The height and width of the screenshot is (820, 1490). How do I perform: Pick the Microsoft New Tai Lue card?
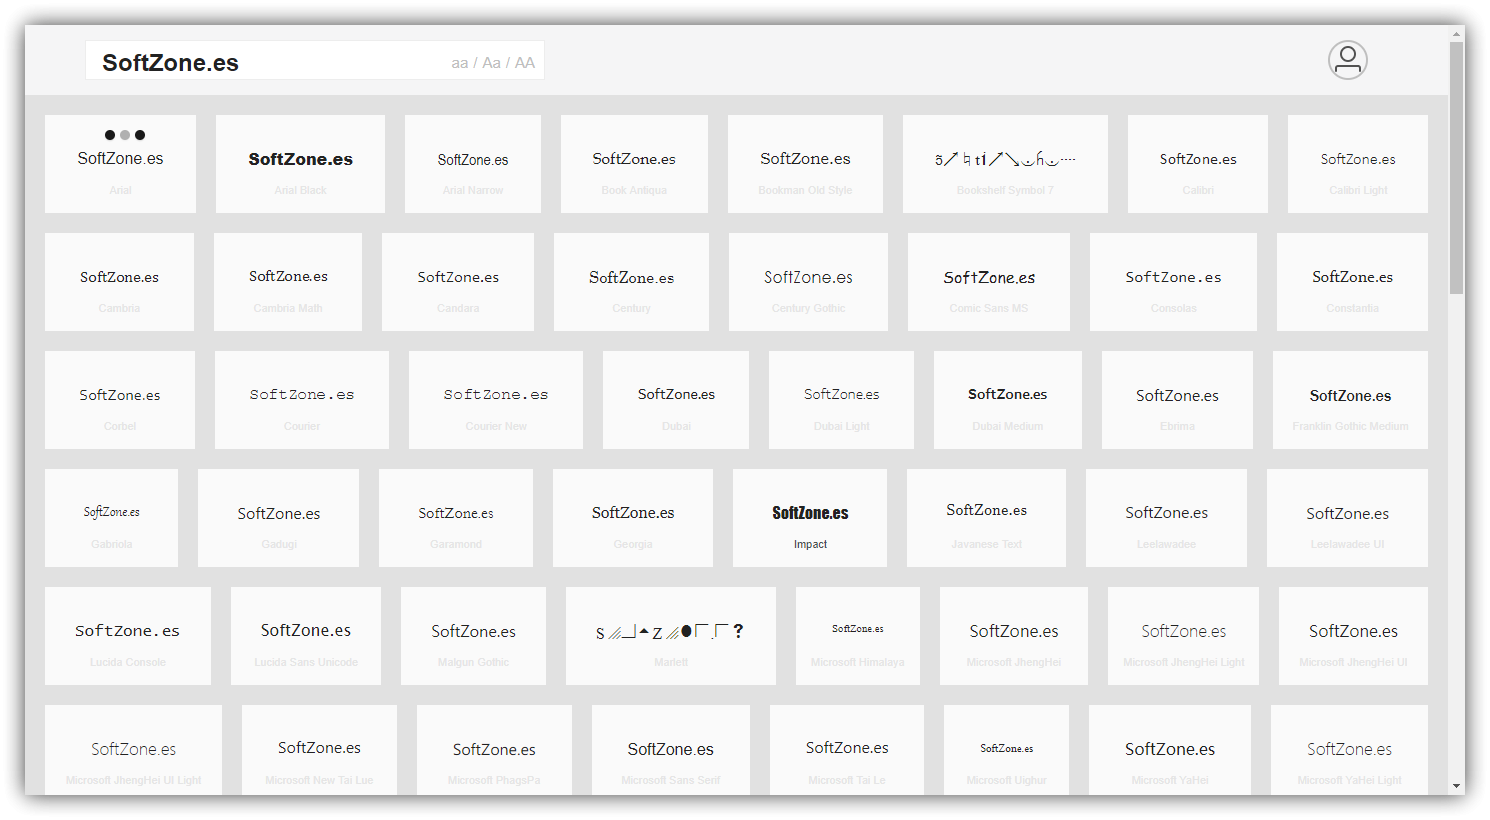tap(319, 750)
